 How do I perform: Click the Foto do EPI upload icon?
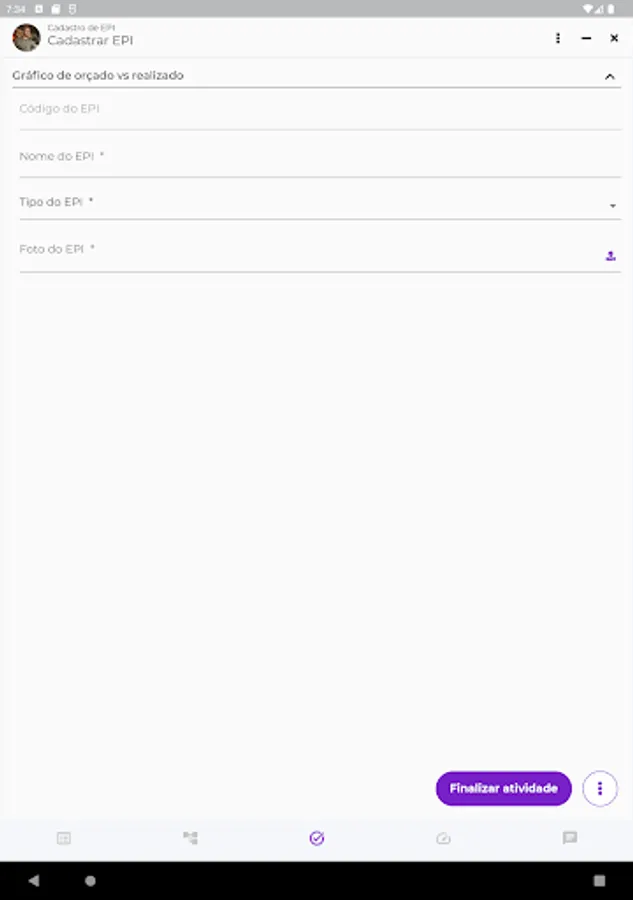tap(610, 256)
